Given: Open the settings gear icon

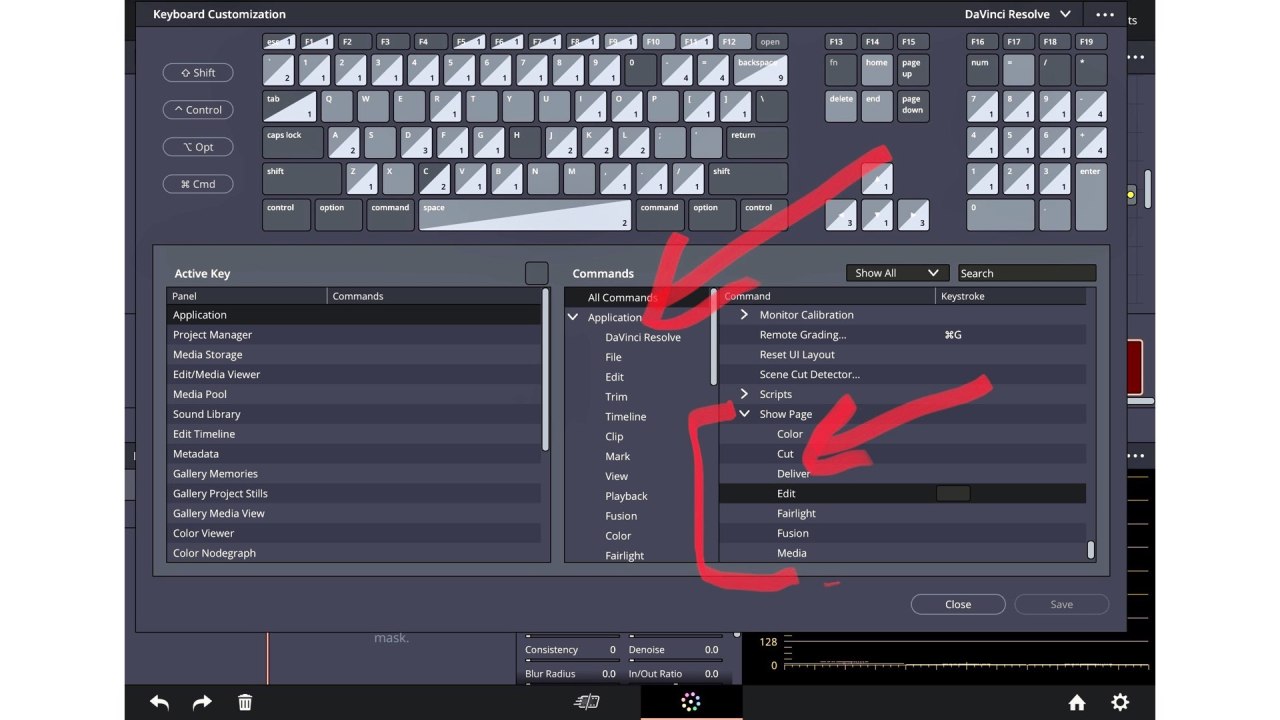Looking at the screenshot, I should click(1120, 702).
